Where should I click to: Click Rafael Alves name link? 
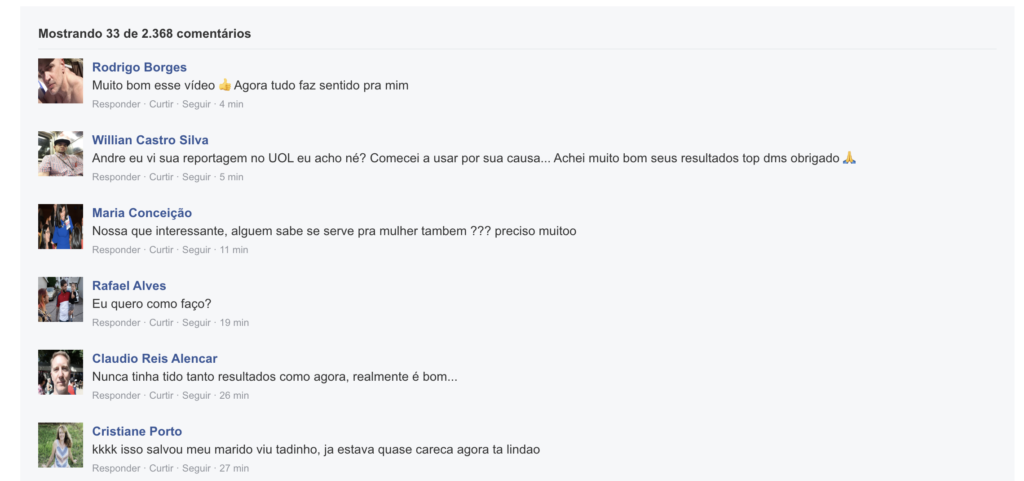[x=129, y=286]
